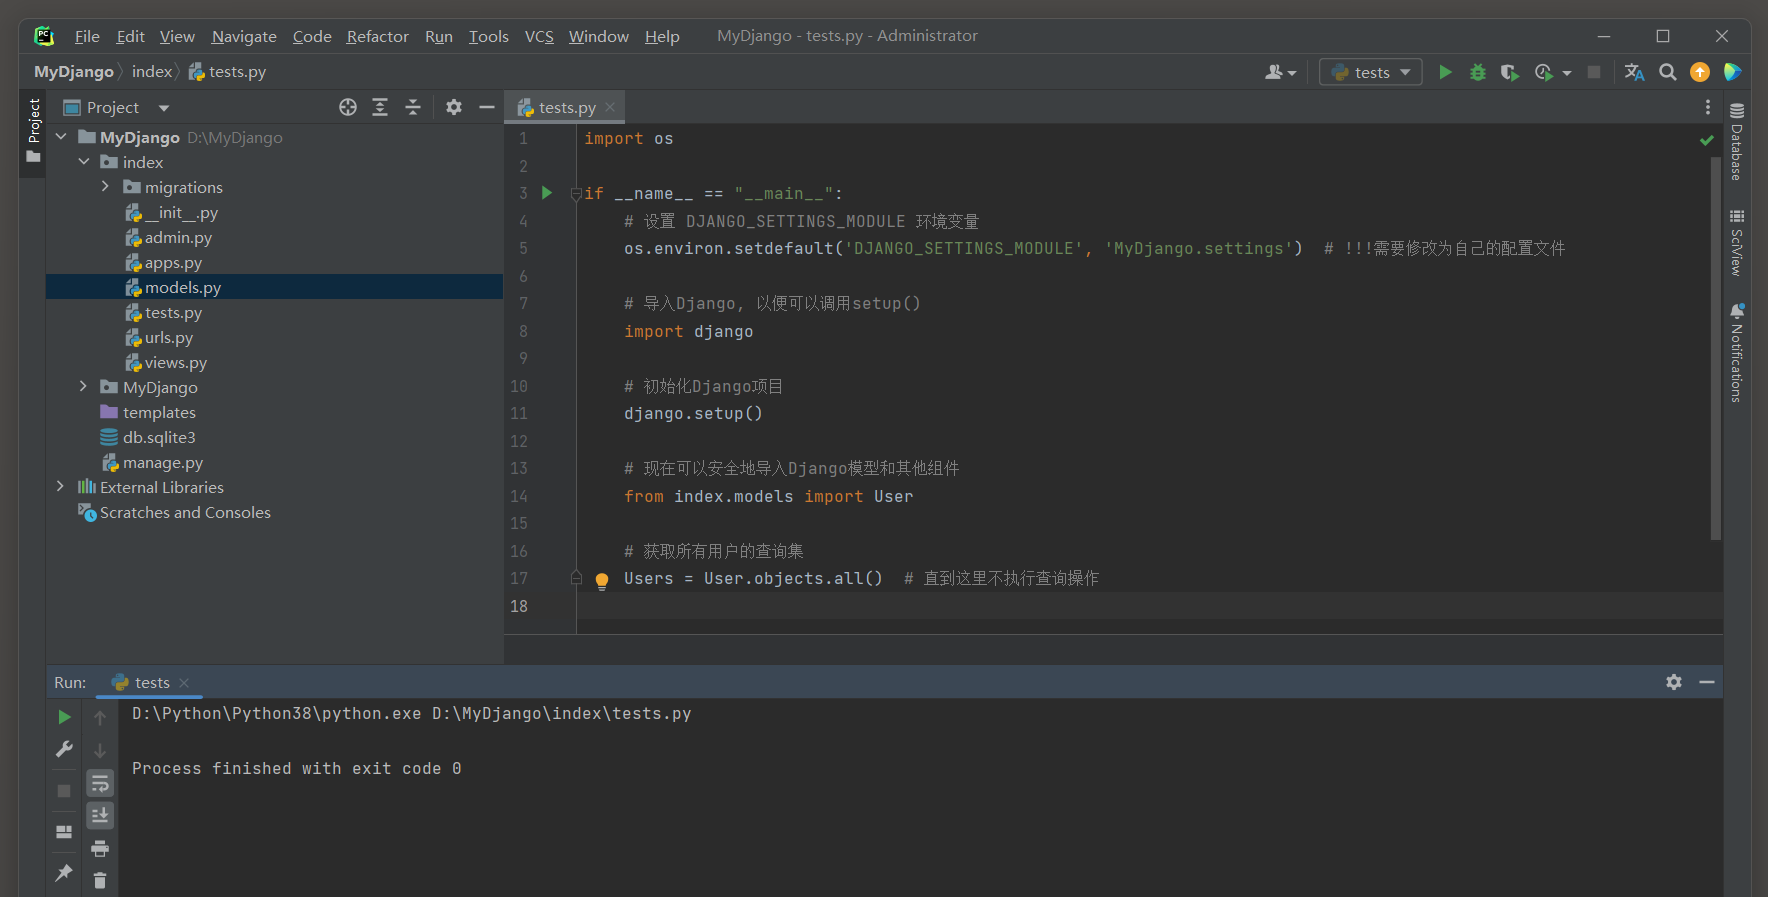Screen dimensions: 1768x897
Task: Open the Notifications side panel
Action: [x=1737, y=353]
